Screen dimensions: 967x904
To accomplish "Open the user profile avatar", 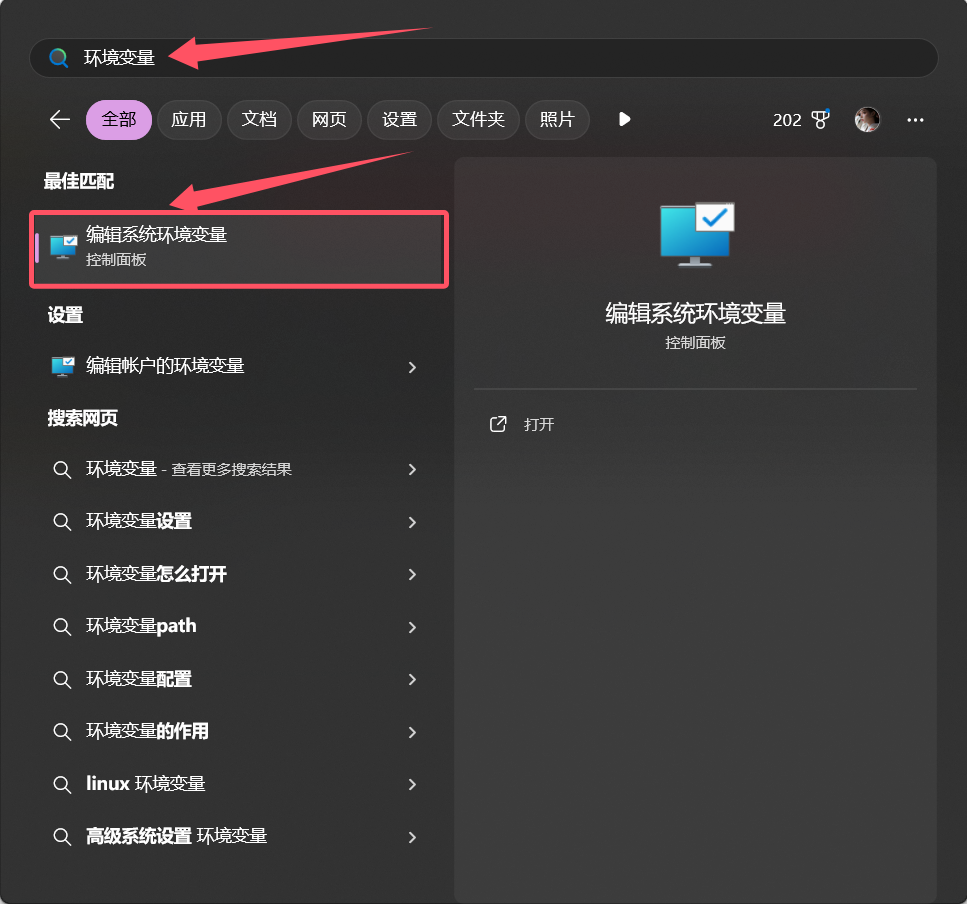I will [x=867, y=120].
